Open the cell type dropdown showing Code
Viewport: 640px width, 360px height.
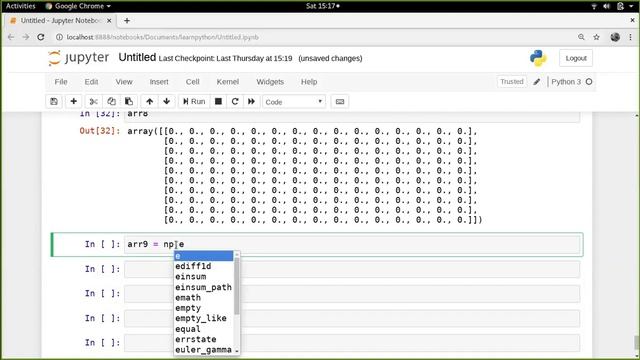(x=294, y=102)
